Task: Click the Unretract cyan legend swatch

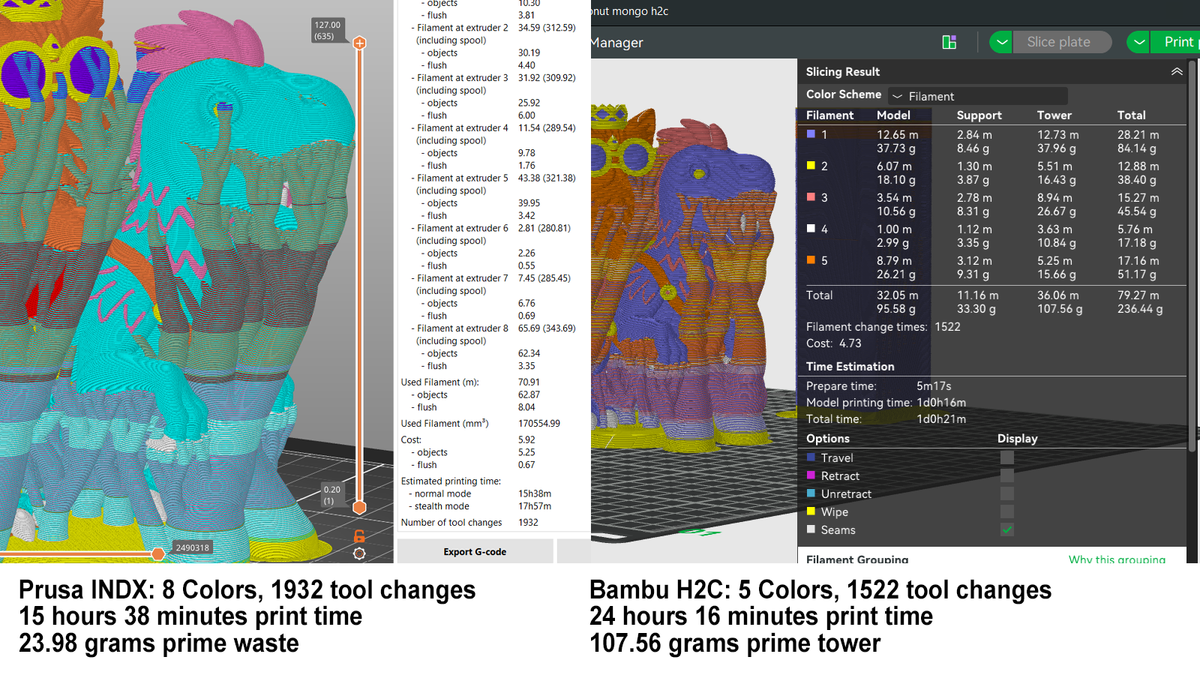Action: point(812,494)
